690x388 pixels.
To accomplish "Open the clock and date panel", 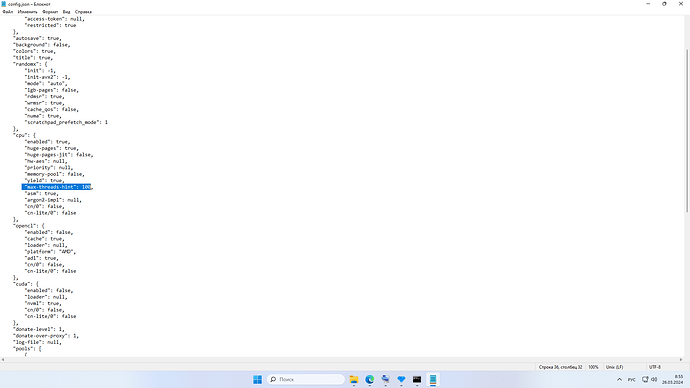I will pyautogui.click(x=673, y=379).
